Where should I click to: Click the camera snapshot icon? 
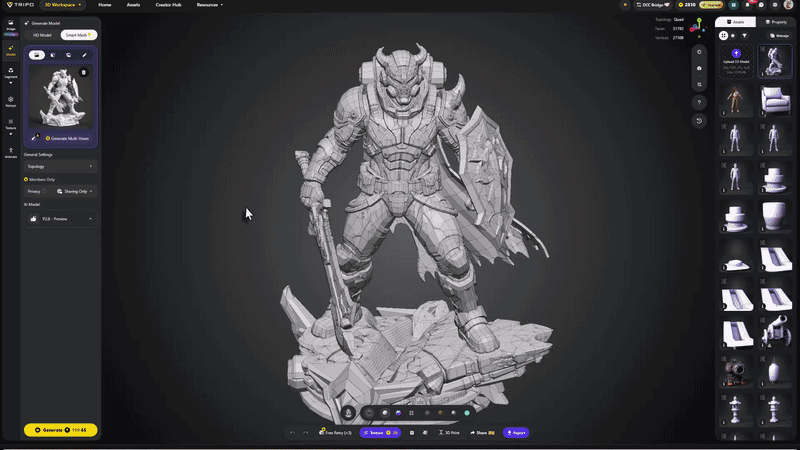tap(699, 68)
